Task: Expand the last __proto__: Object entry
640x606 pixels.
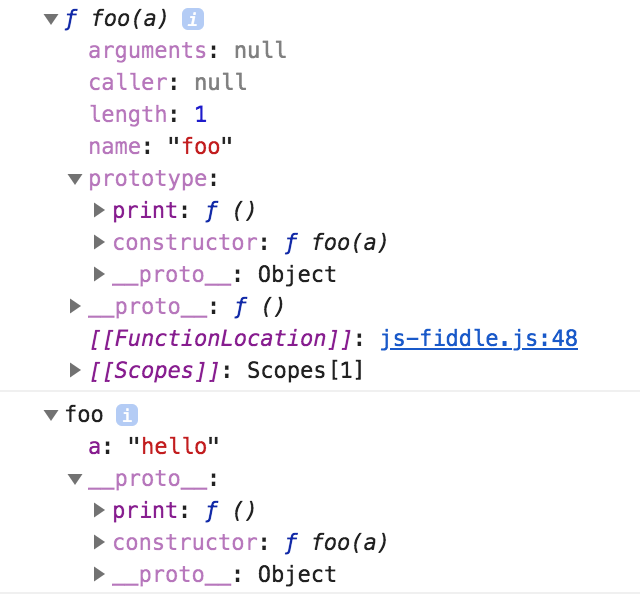Action: tap(99, 574)
